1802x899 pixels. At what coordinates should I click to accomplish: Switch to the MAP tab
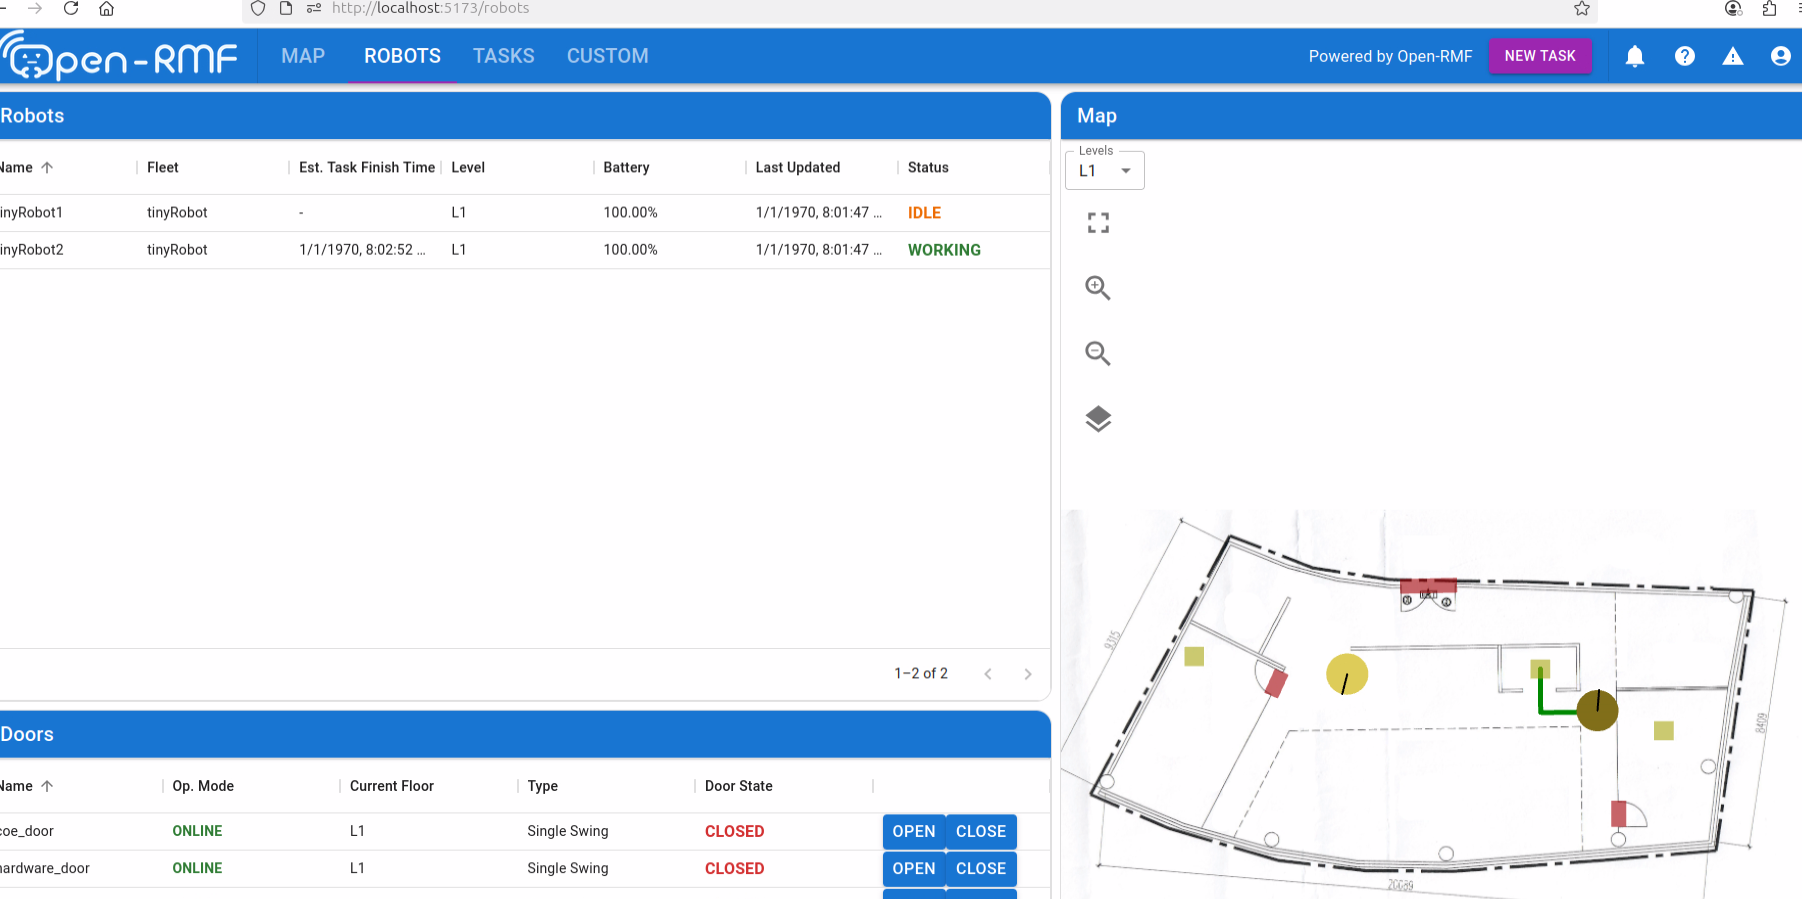click(303, 56)
